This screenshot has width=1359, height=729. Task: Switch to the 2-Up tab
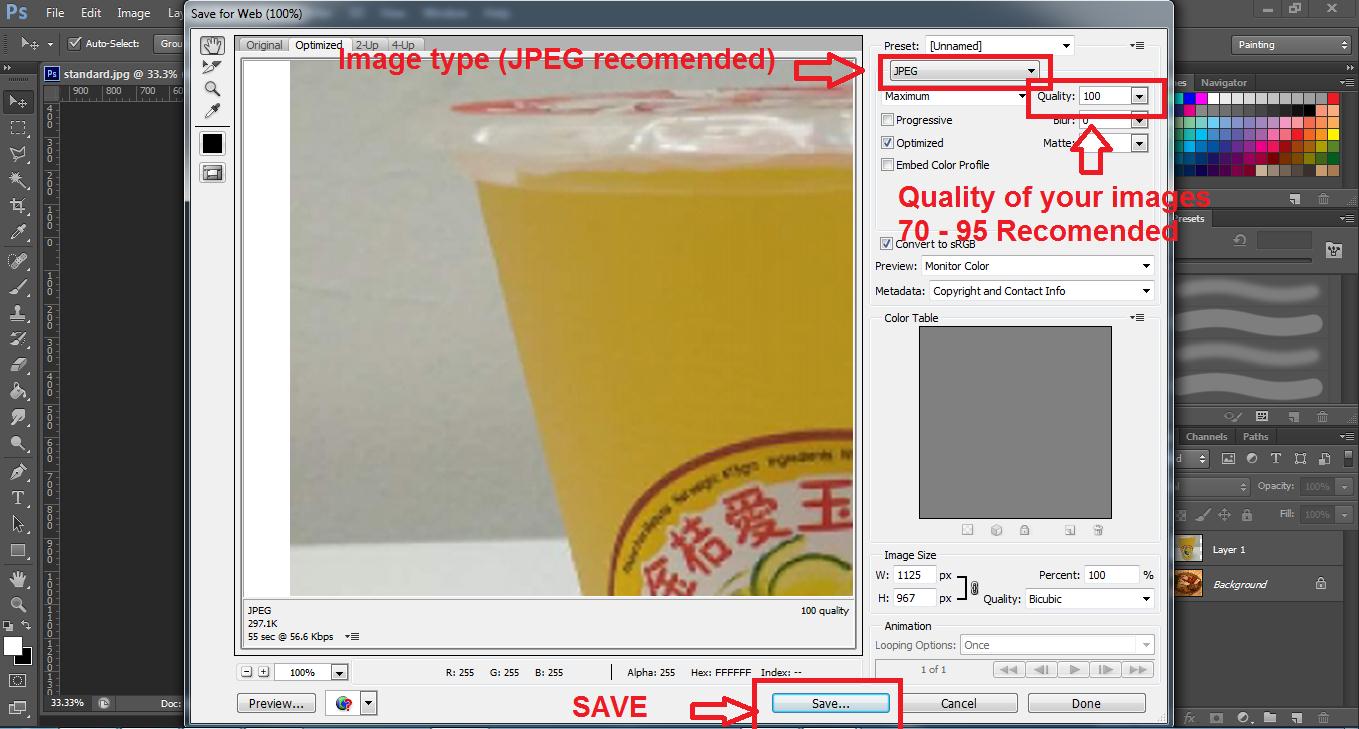coord(367,45)
